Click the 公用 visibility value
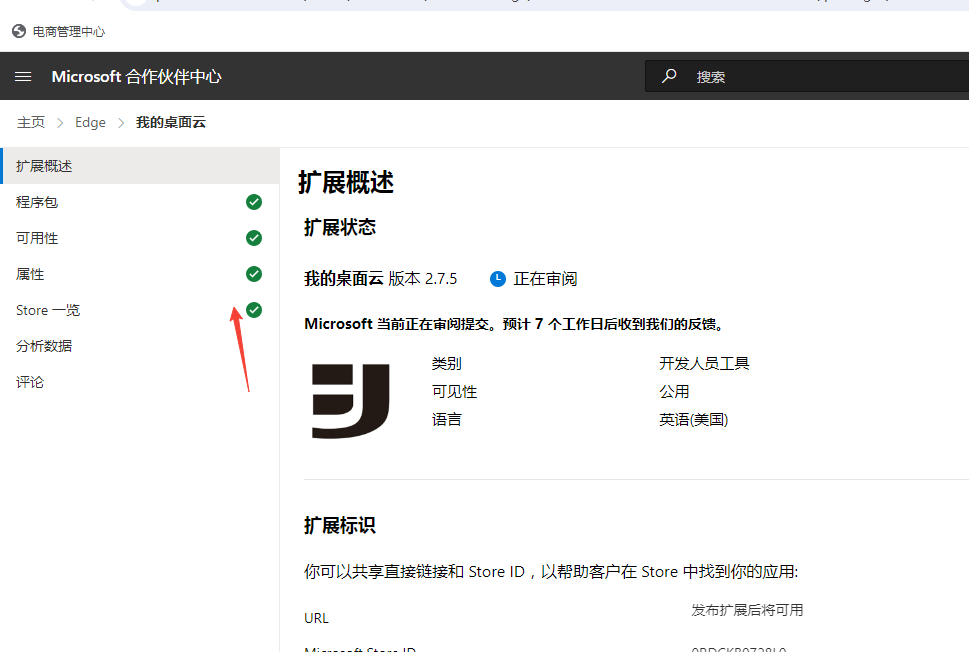 point(674,392)
